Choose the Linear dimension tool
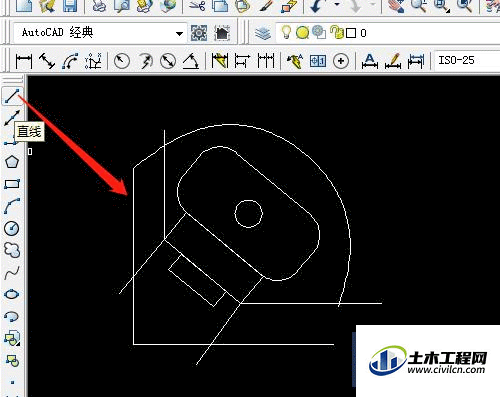The width and height of the screenshot is (500, 397). click(24, 61)
